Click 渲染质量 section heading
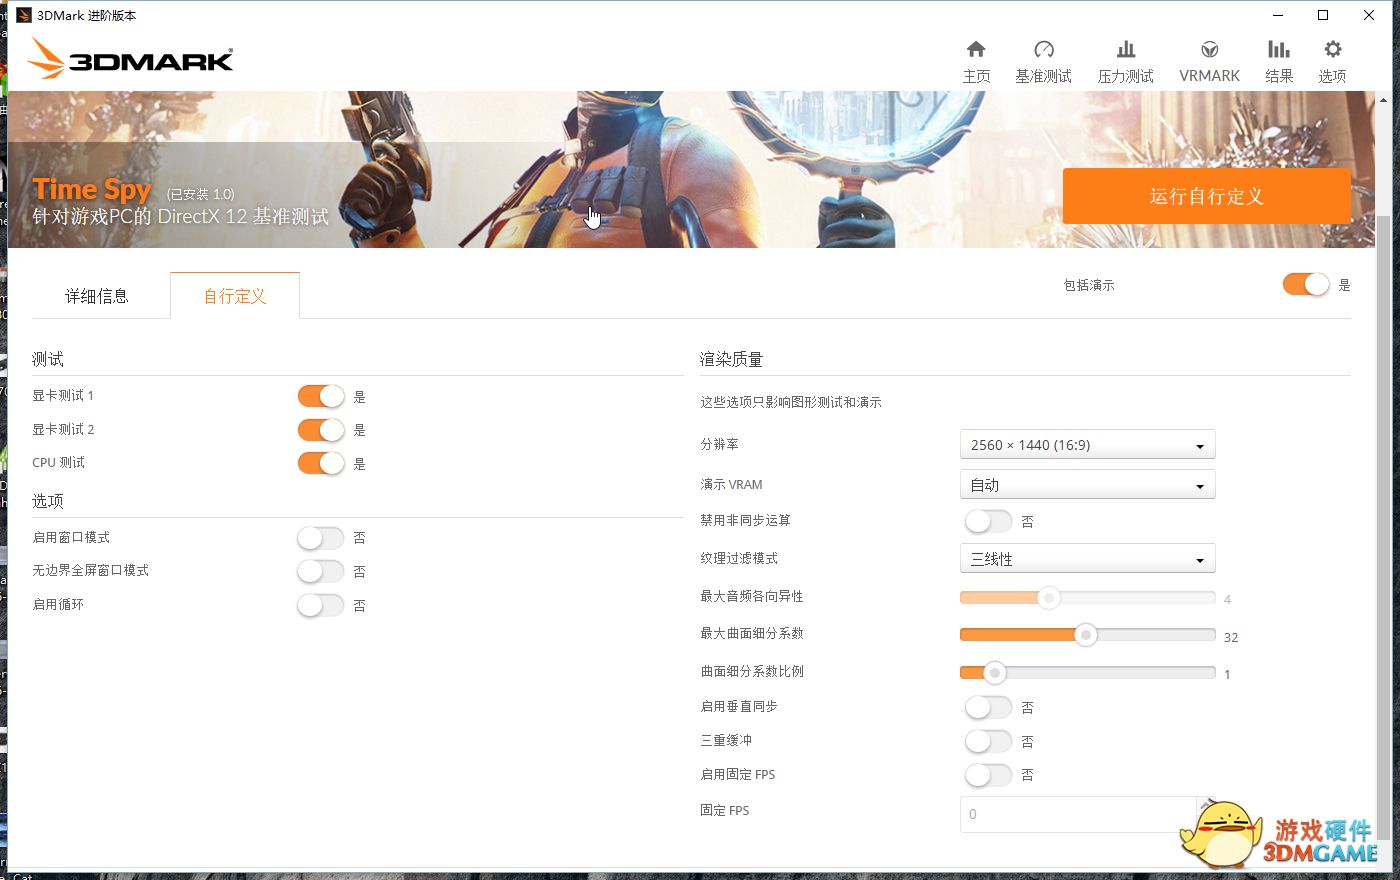 pos(731,359)
